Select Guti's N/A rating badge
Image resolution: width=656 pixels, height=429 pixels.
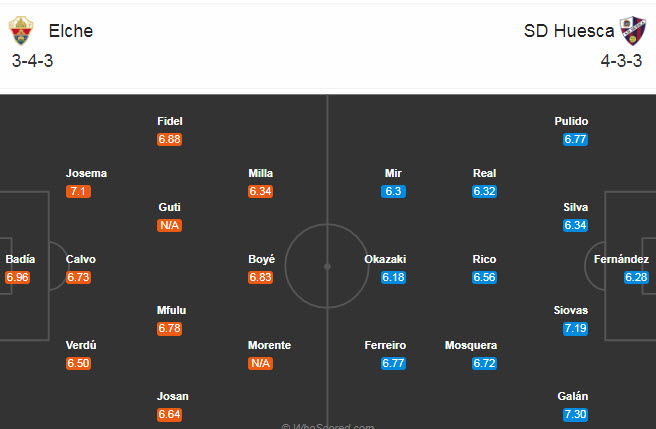tap(169, 225)
